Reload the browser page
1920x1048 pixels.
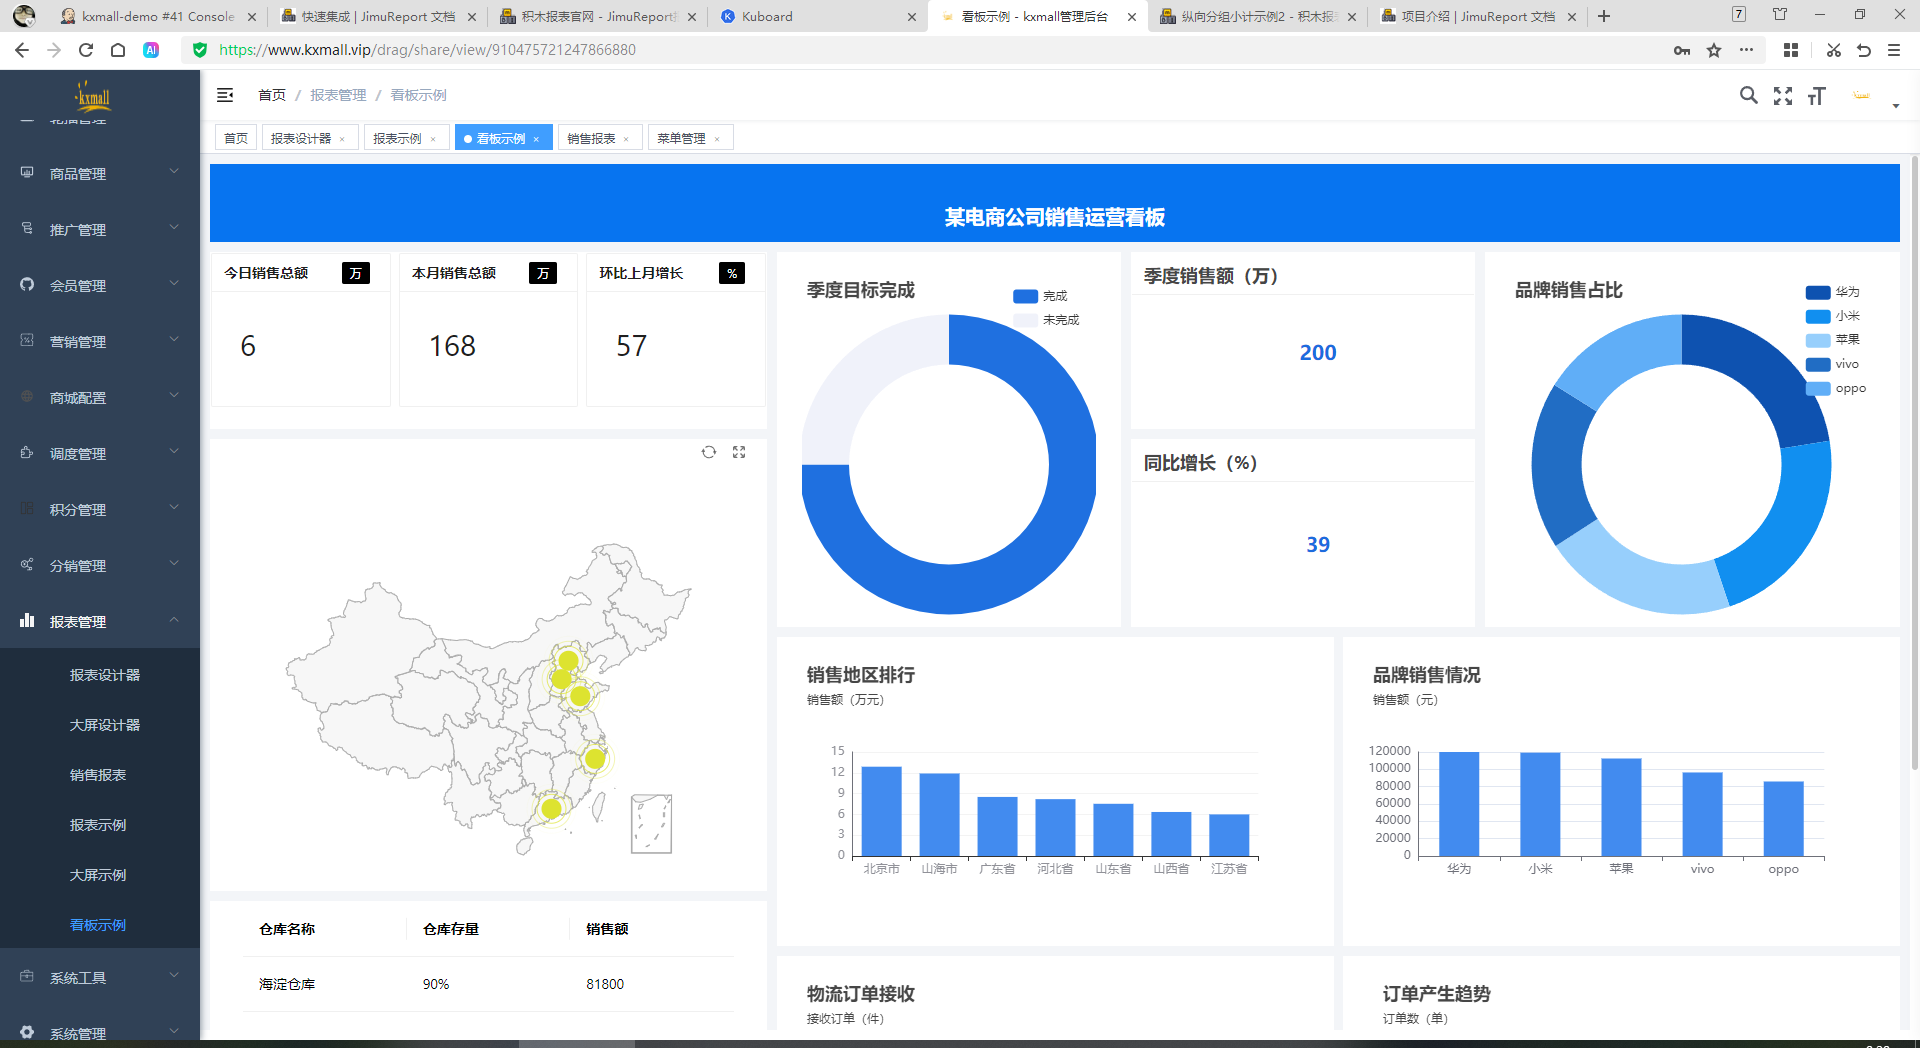pos(86,50)
